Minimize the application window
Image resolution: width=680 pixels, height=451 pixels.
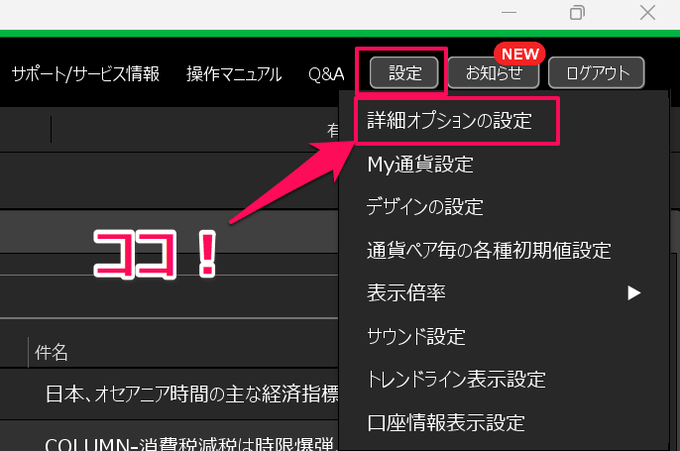[x=509, y=13]
